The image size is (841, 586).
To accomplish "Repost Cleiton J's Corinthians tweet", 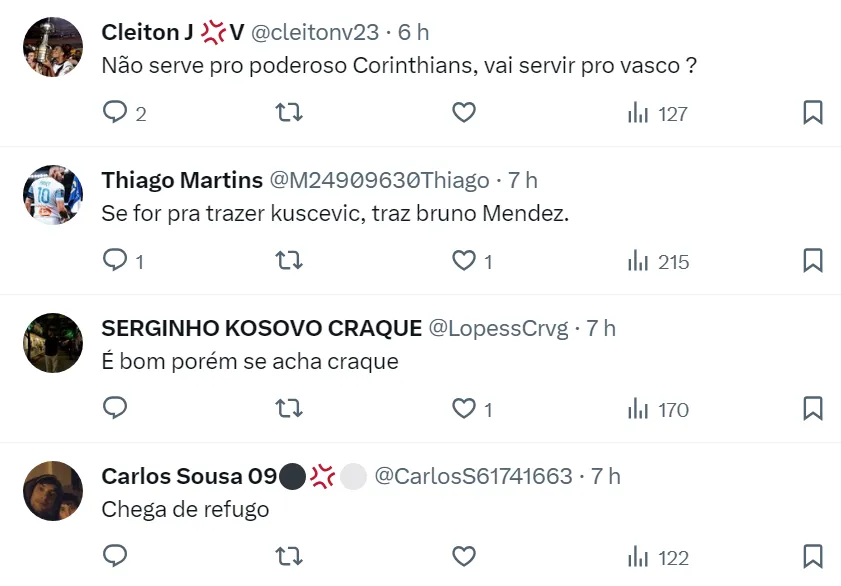I will tap(289, 113).
